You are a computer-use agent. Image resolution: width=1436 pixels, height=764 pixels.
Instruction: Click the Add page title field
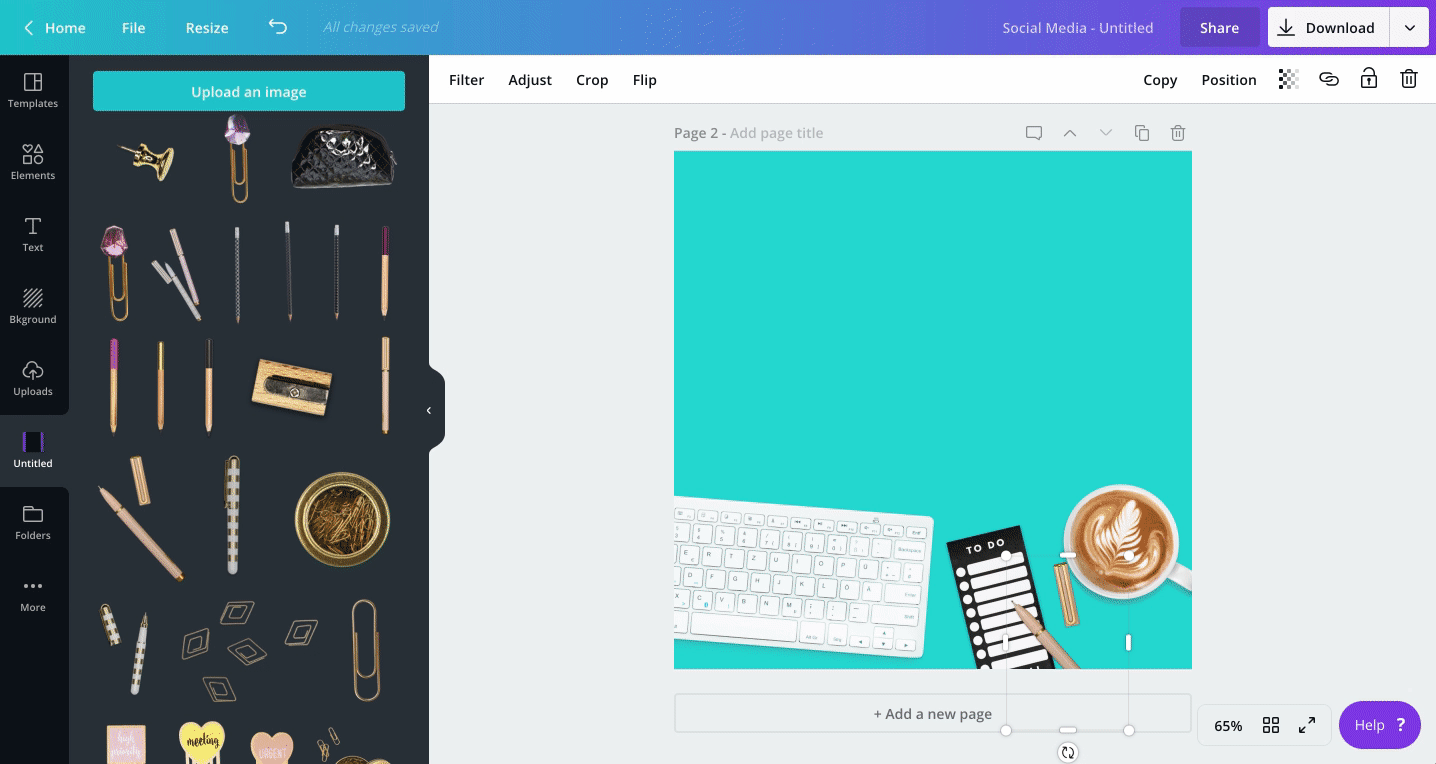776,133
